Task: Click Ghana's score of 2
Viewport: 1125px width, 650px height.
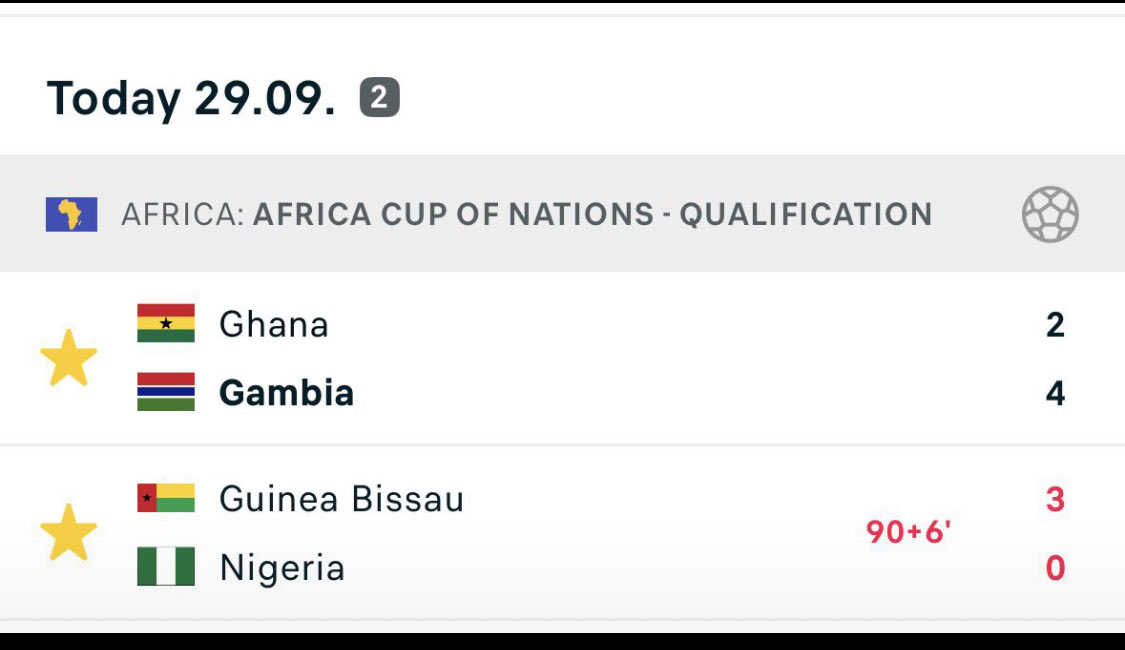Action: [1055, 324]
